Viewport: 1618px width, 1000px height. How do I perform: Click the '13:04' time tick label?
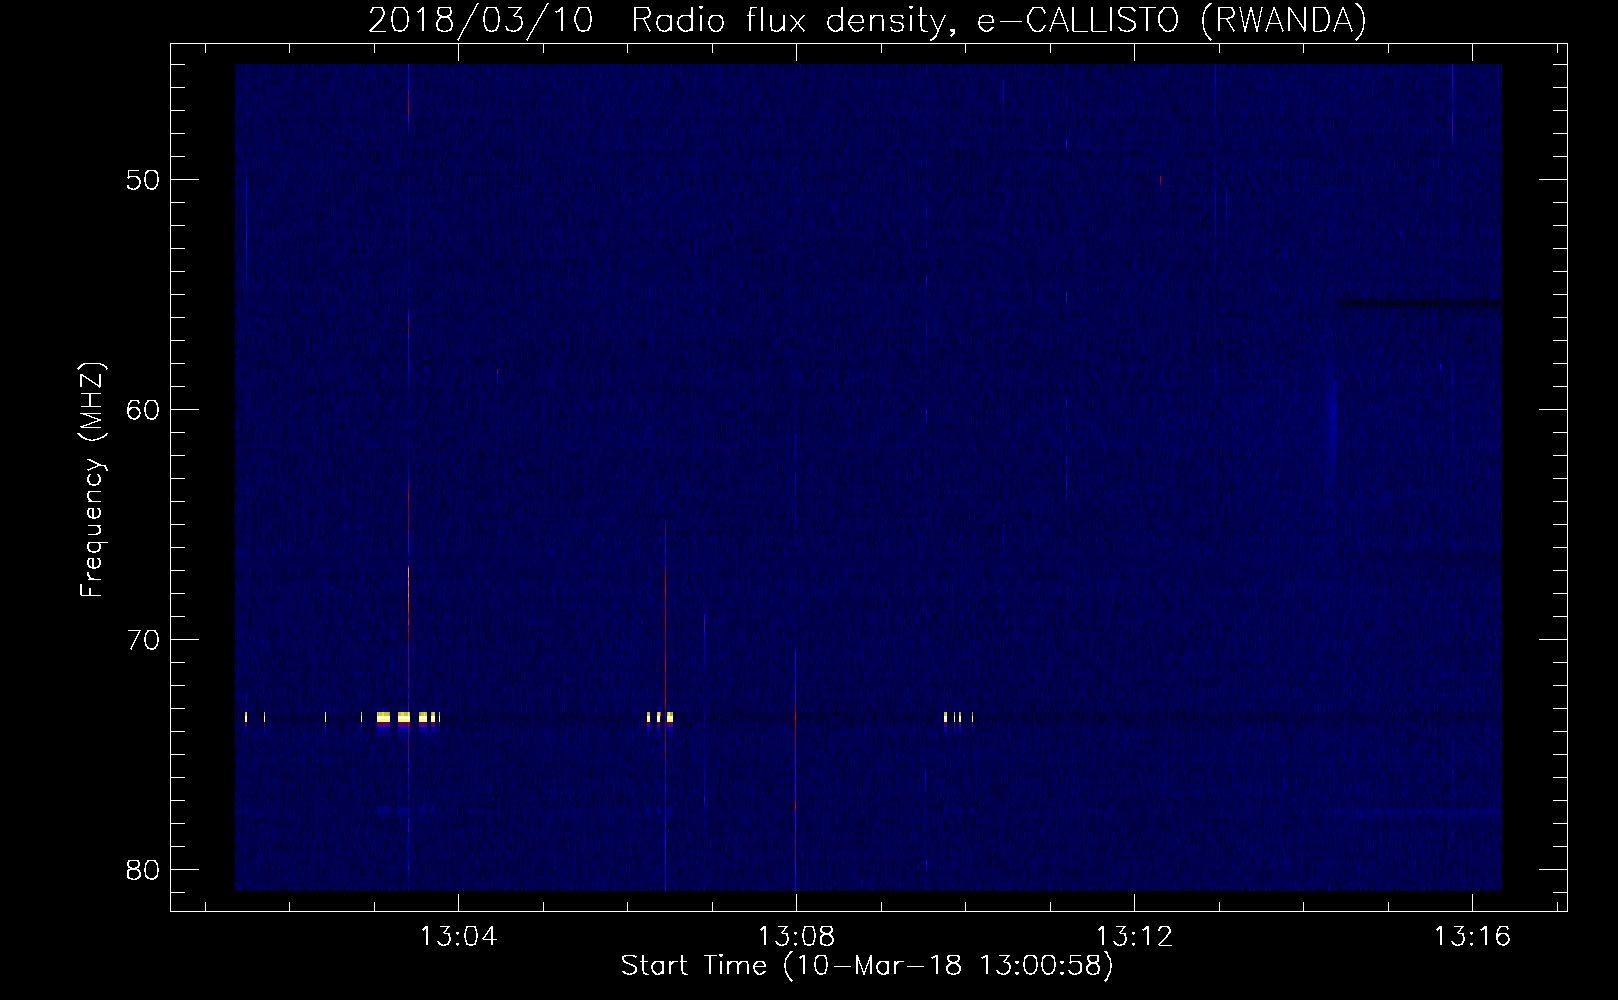[x=458, y=937]
